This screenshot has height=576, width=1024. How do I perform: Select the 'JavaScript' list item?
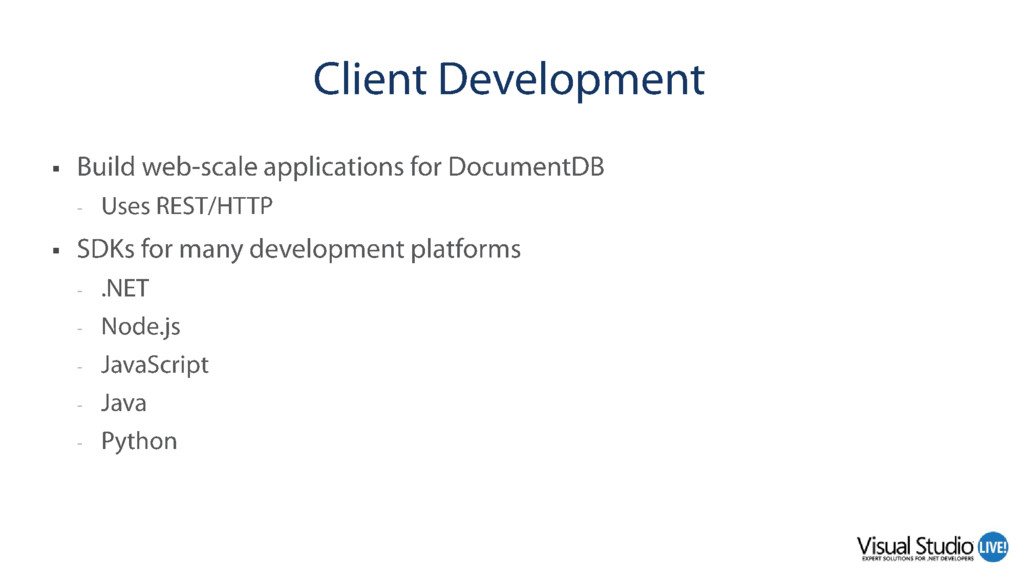pyautogui.click(x=155, y=365)
